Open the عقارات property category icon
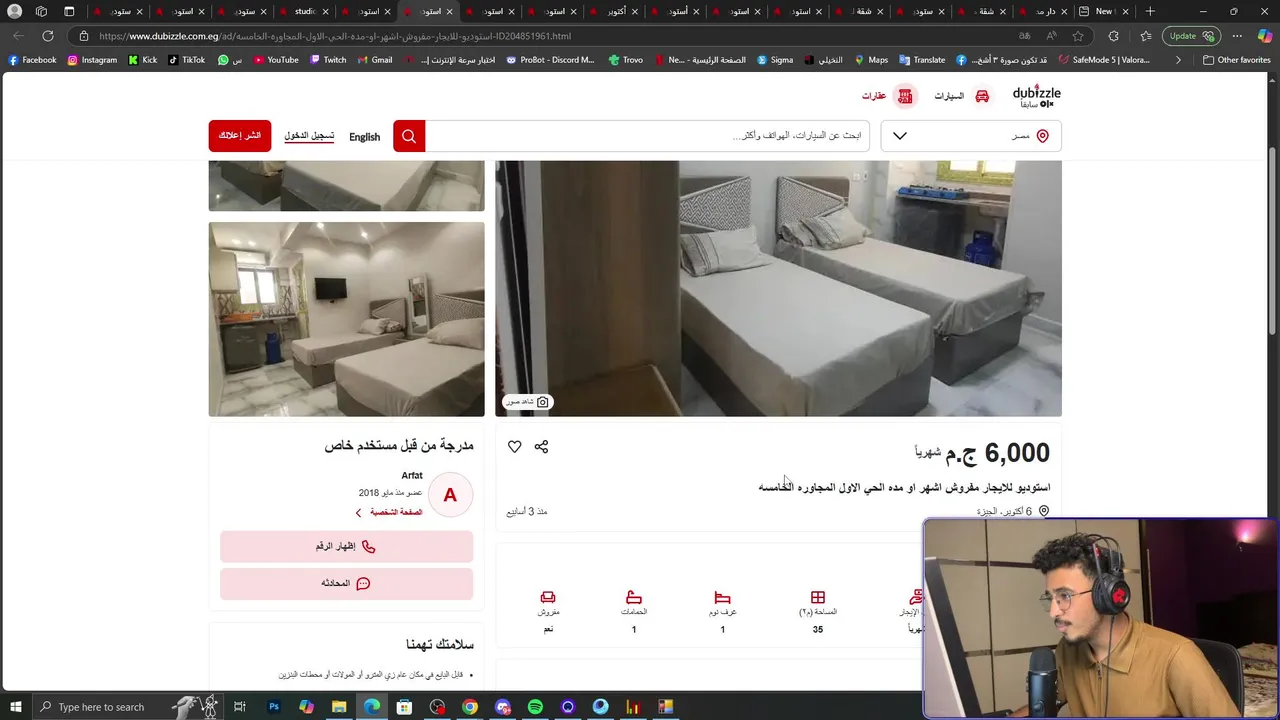 click(905, 96)
